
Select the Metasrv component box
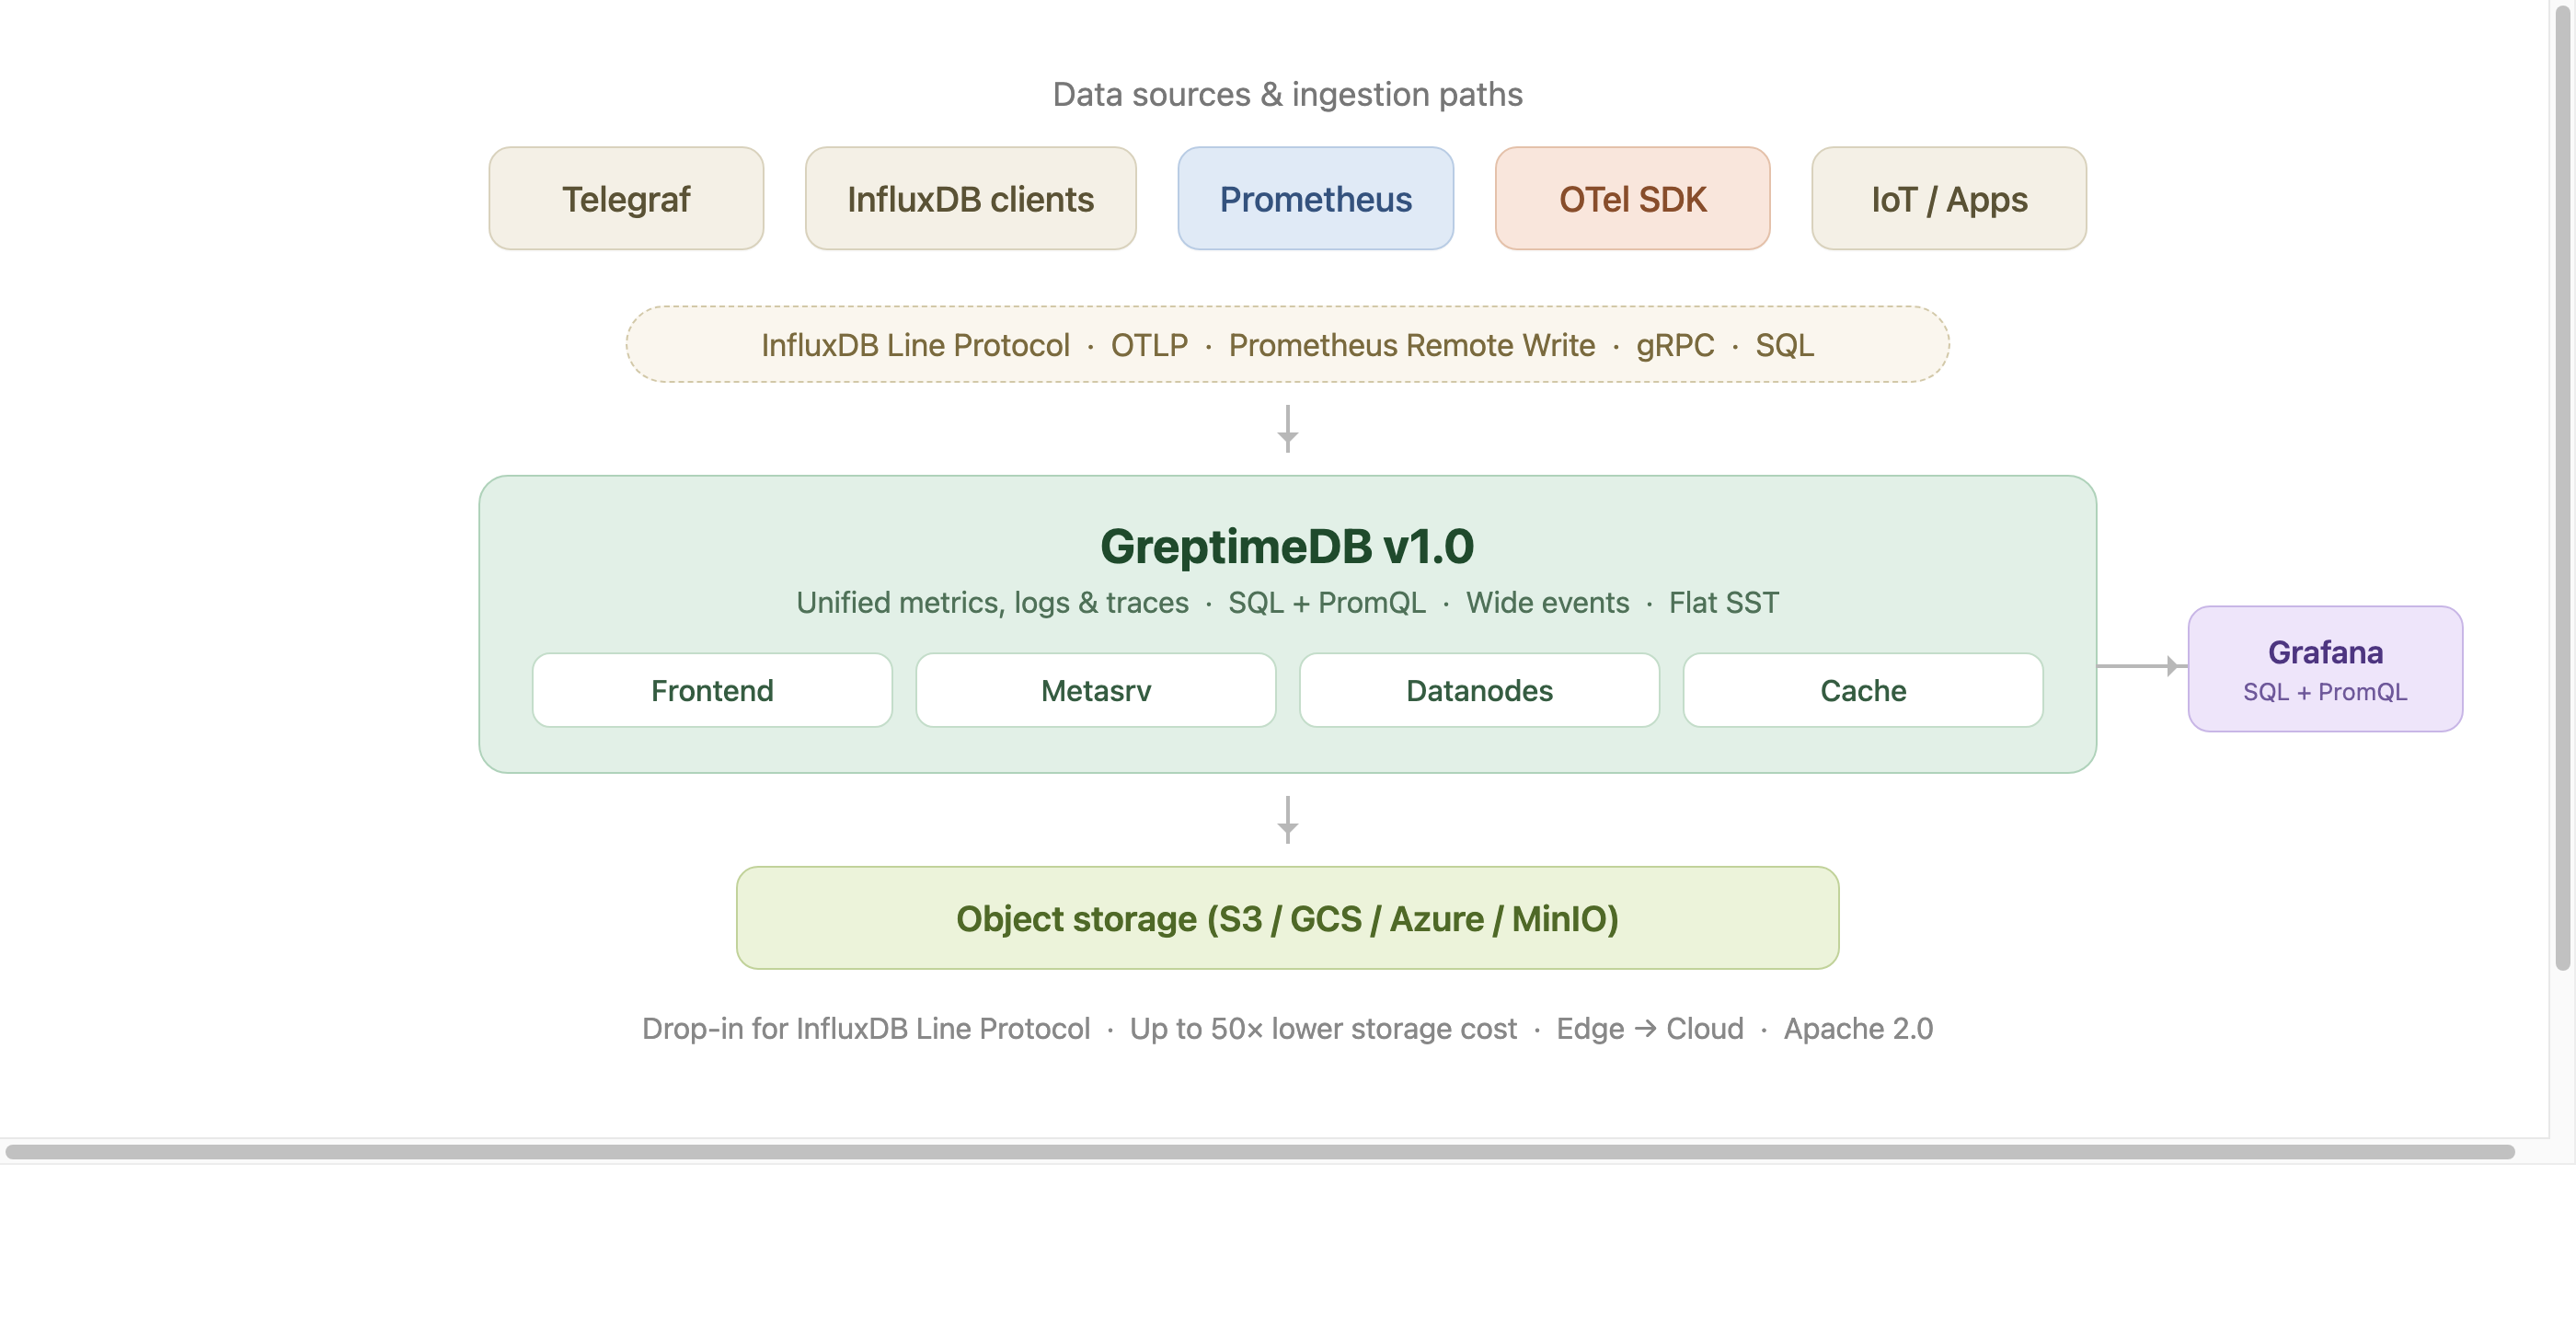(1096, 690)
